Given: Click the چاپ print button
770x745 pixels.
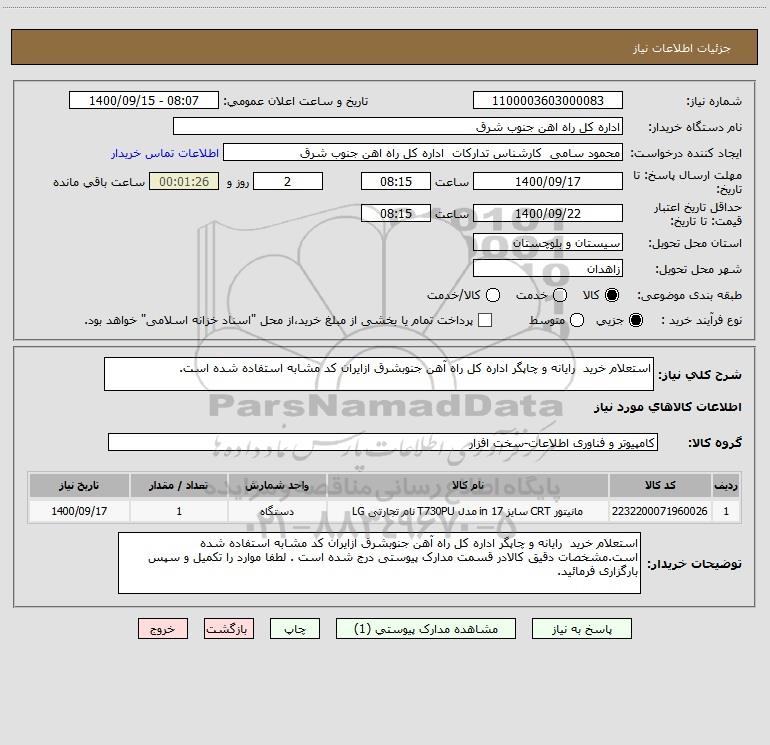Looking at the screenshot, I should click(x=295, y=629).
